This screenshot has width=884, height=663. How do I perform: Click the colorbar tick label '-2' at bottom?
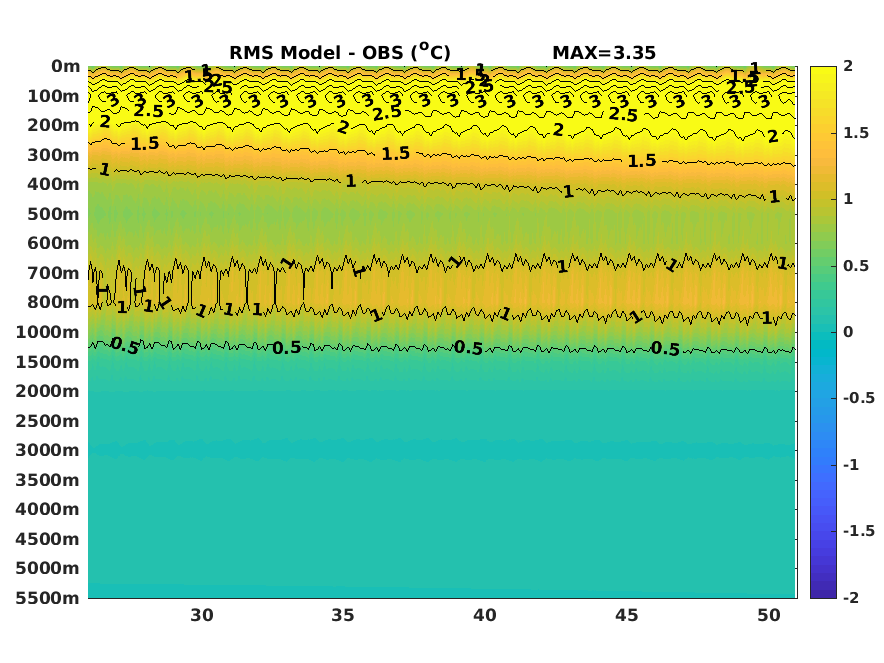pyautogui.click(x=851, y=598)
